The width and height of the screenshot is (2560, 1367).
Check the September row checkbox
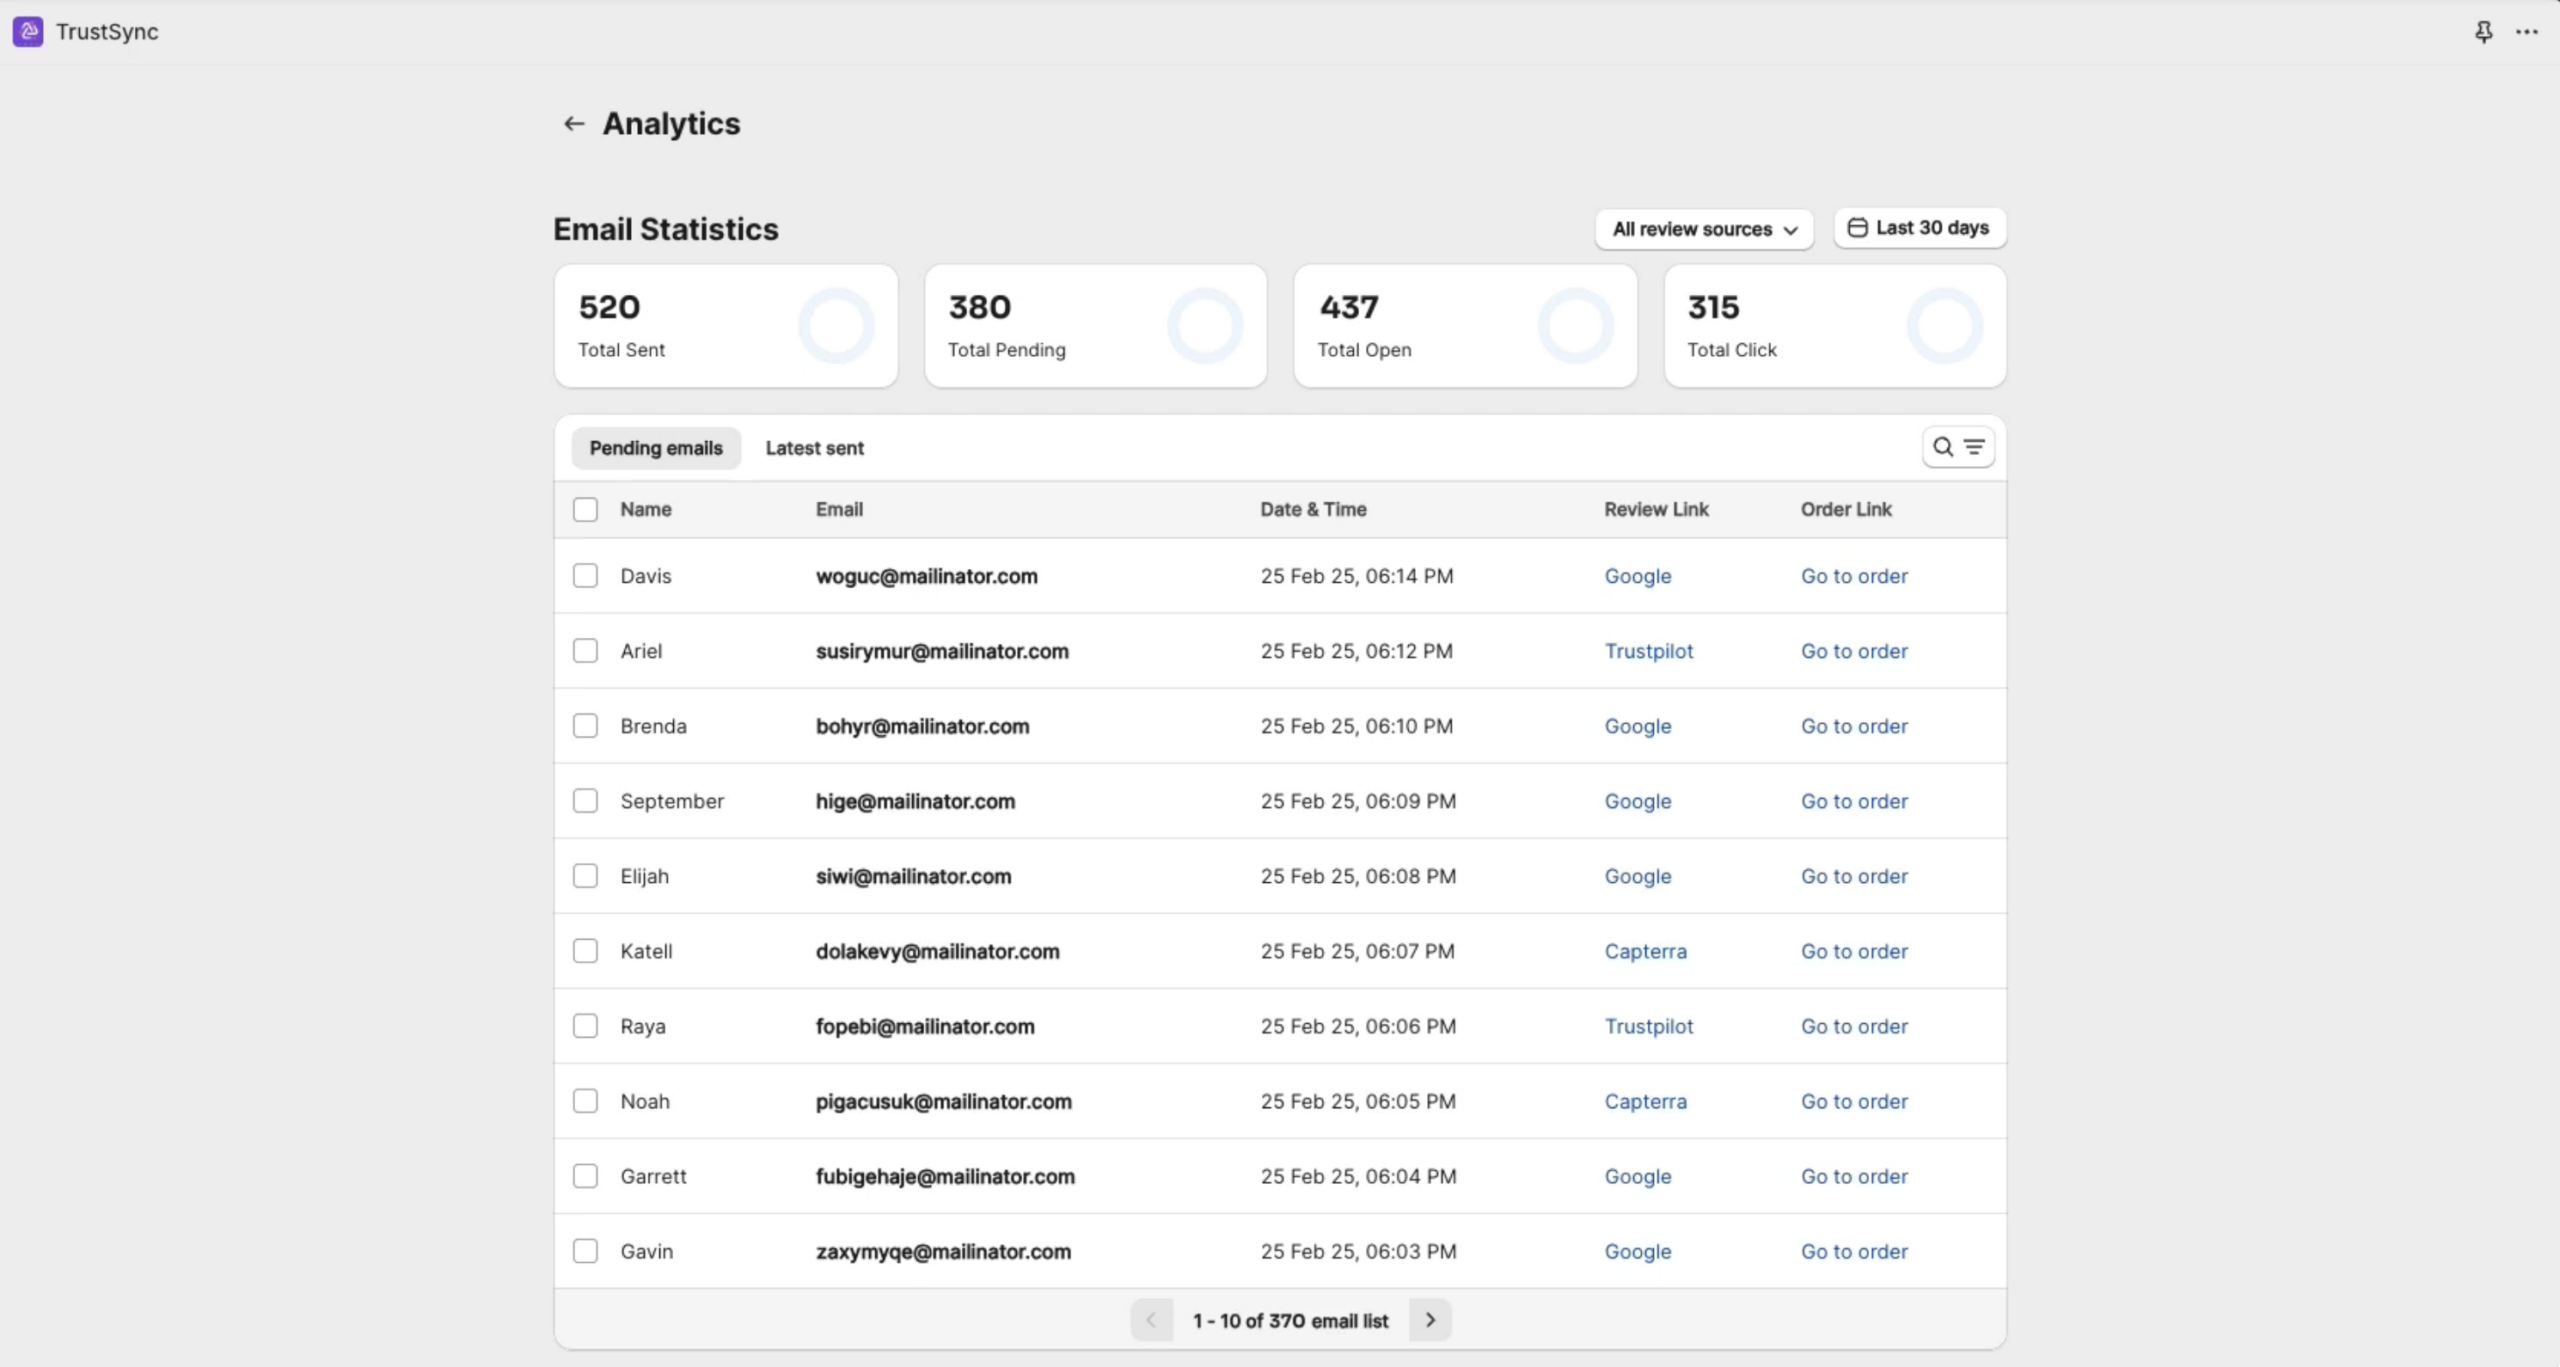pyautogui.click(x=585, y=800)
